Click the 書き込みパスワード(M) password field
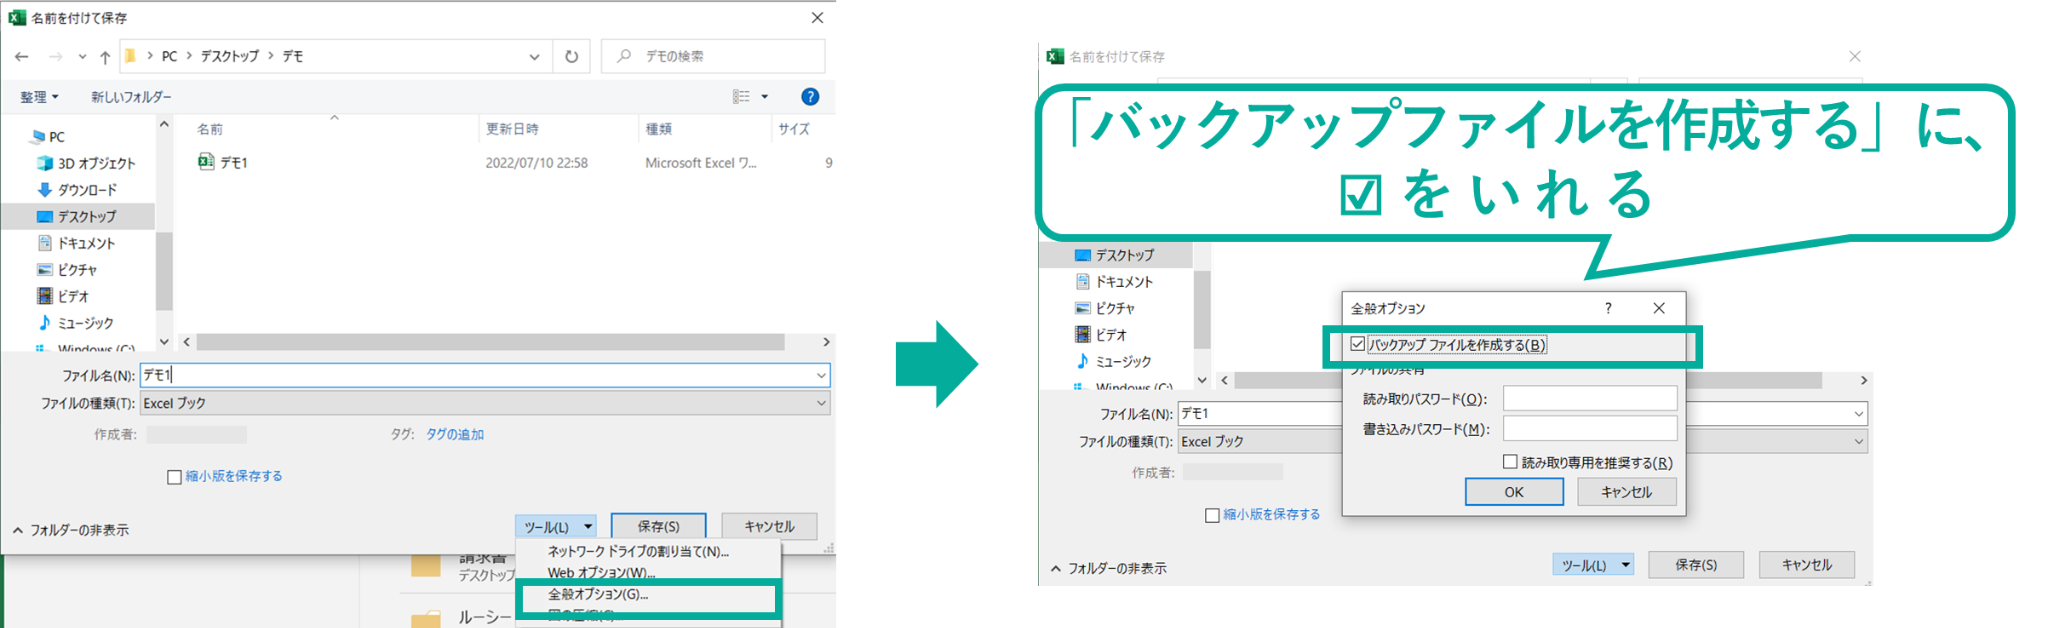The image size is (2048, 628). click(1590, 429)
